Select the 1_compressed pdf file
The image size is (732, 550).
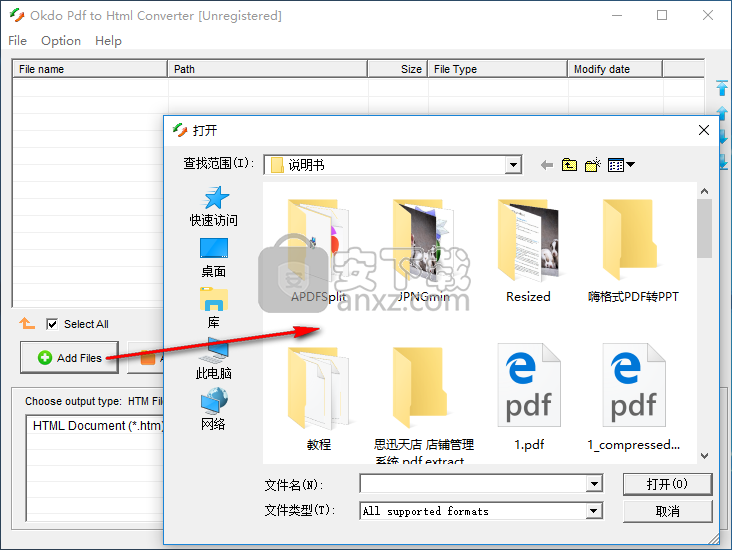633,397
